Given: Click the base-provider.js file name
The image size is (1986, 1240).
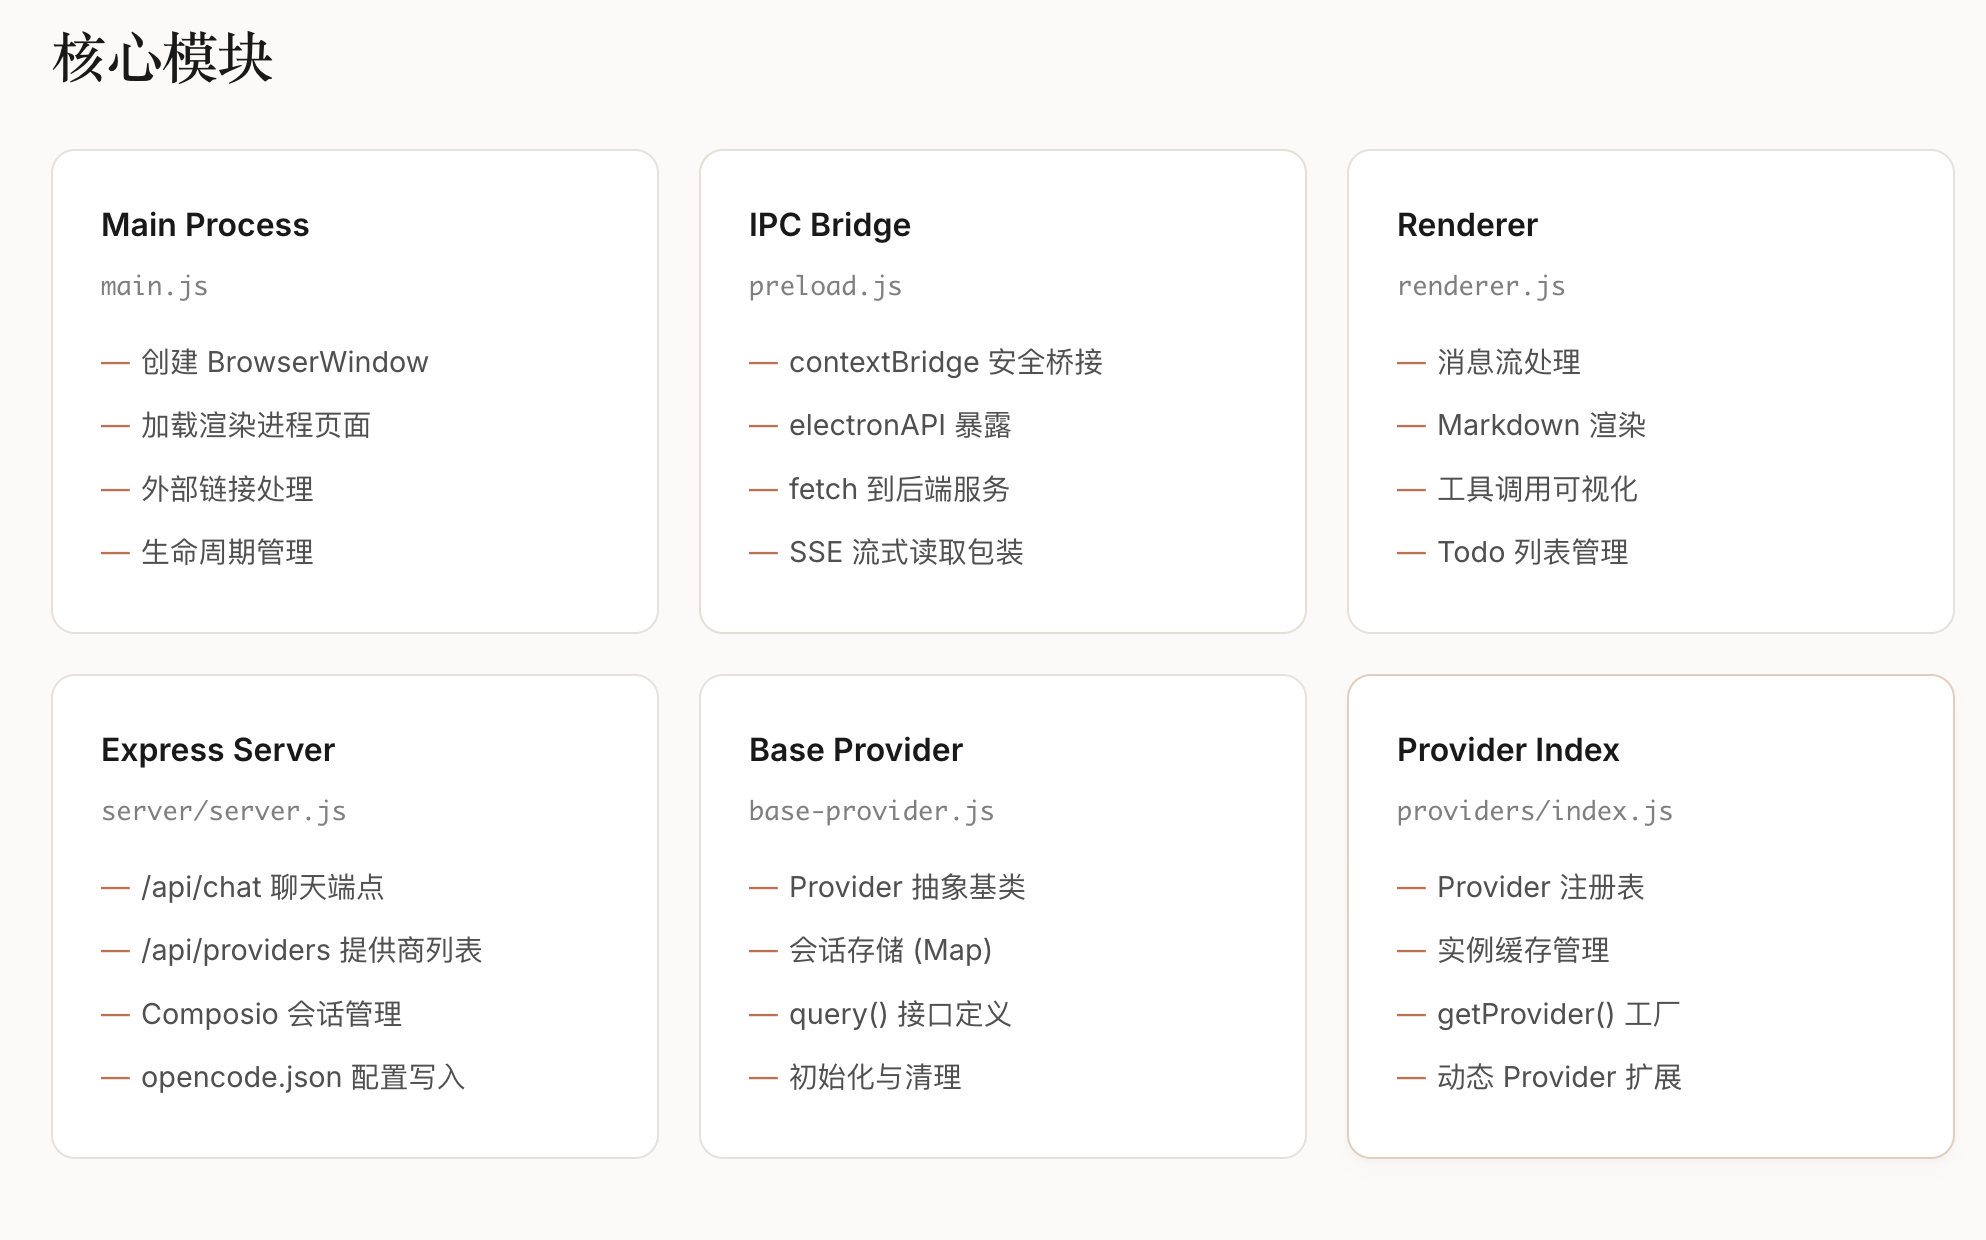Looking at the screenshot, I should coord(871,811).
